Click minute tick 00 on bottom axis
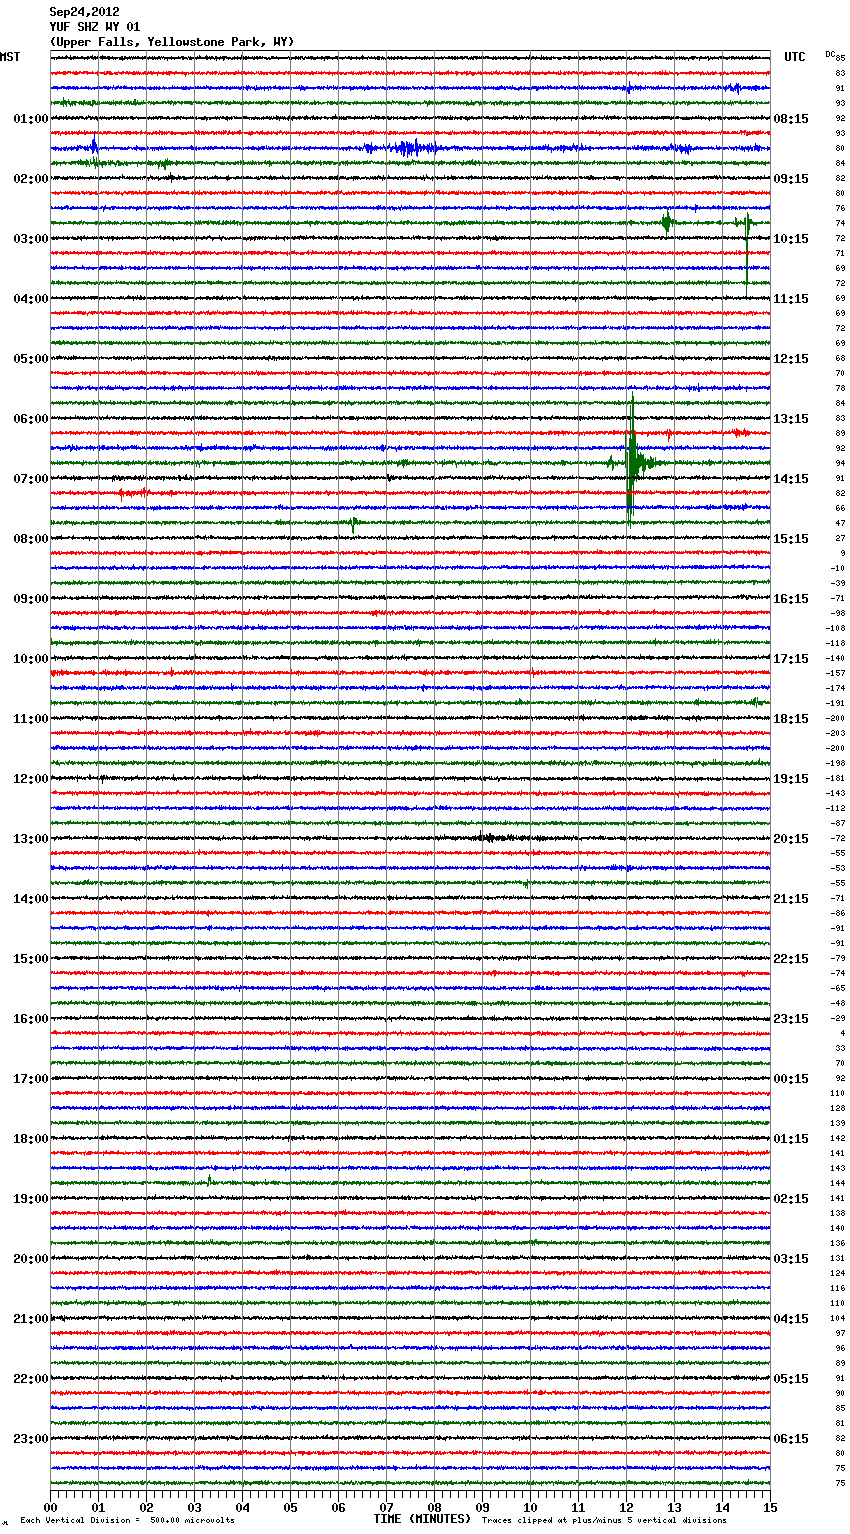 point(51,1507)
